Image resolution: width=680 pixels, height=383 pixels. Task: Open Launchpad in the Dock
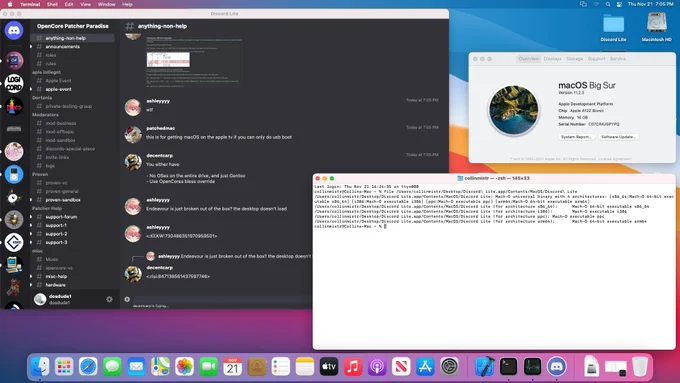click(x=64, y=367)
